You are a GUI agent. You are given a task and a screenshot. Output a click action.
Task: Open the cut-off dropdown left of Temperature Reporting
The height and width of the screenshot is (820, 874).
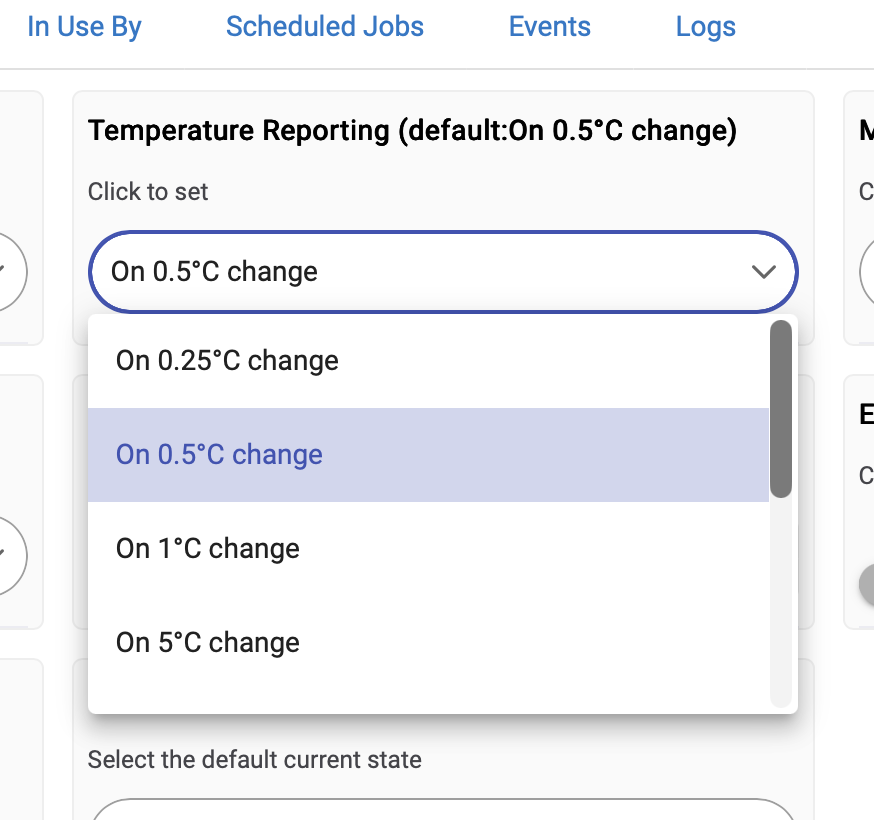[x=8, y=272]
